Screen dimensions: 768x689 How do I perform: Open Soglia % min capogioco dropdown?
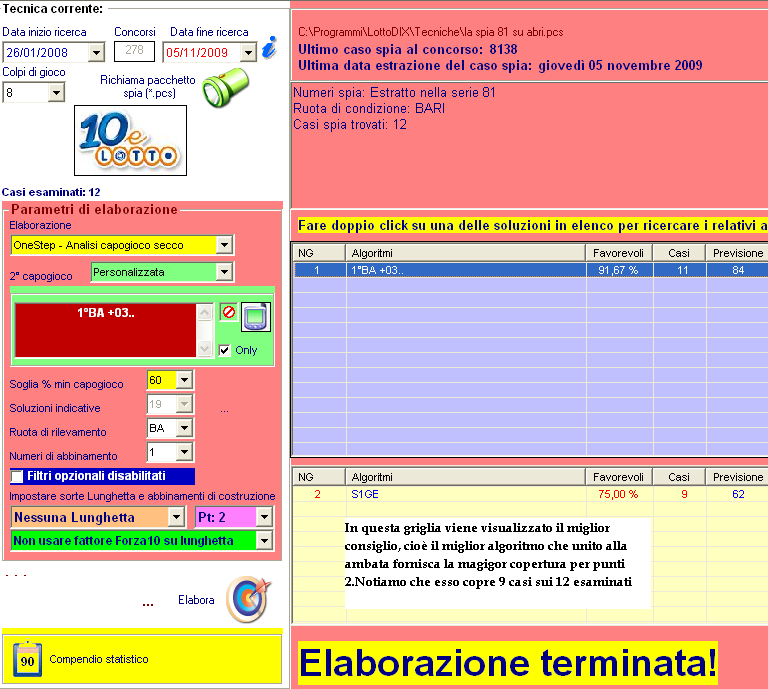184,380
